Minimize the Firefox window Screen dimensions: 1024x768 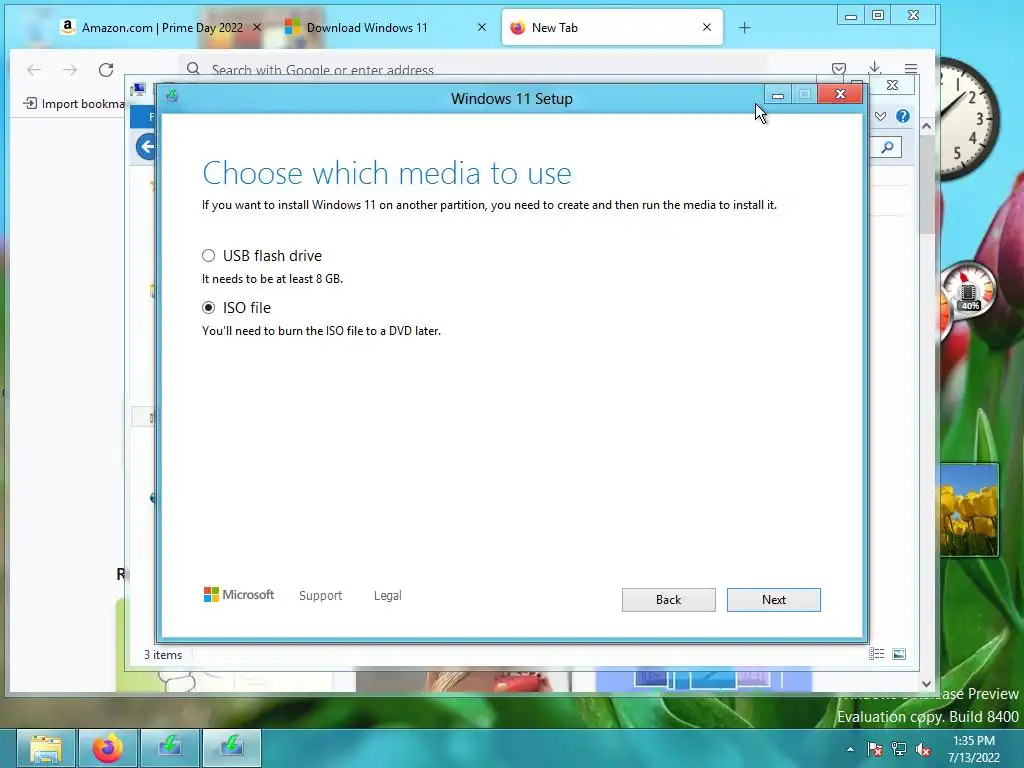[x=851, y=16]
